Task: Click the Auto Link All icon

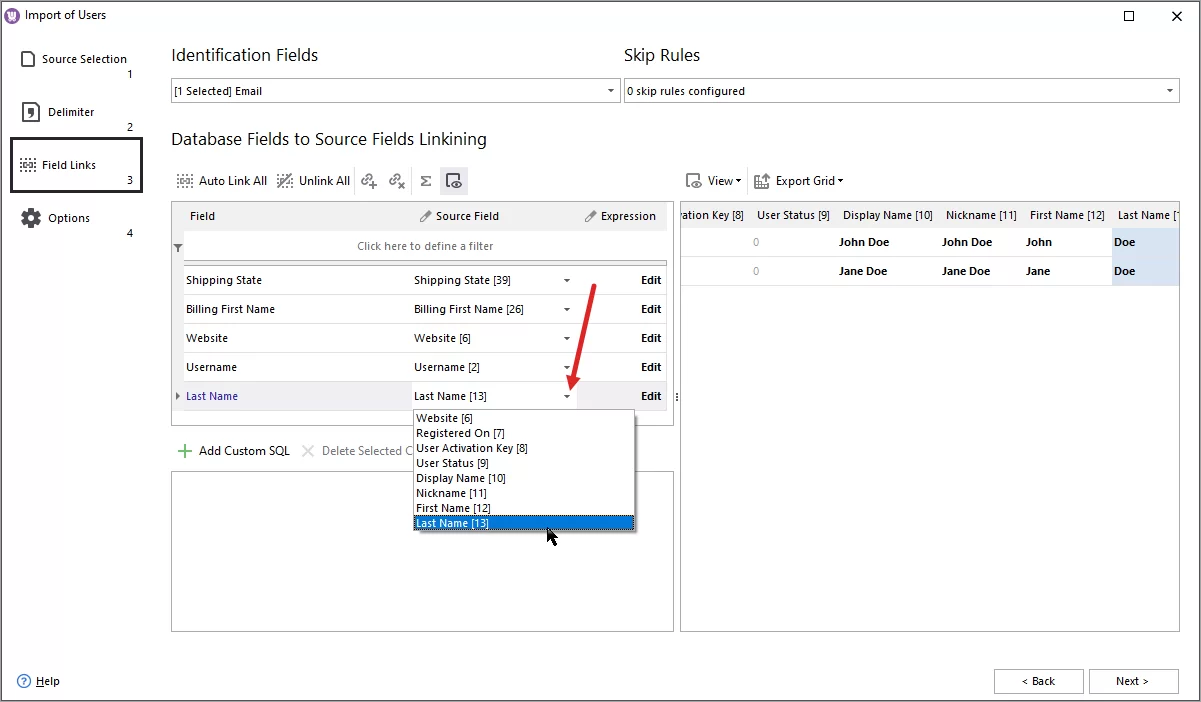Action: coord(185,181)
